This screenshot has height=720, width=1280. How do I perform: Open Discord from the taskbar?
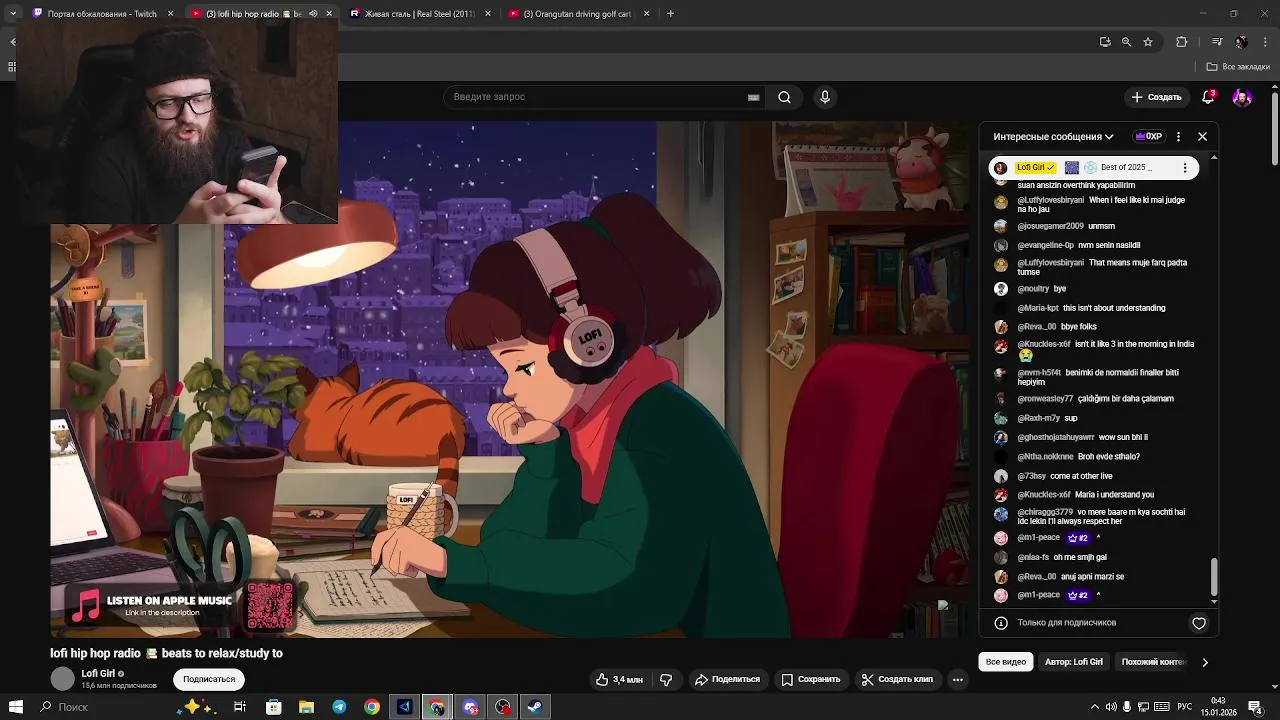470,707
